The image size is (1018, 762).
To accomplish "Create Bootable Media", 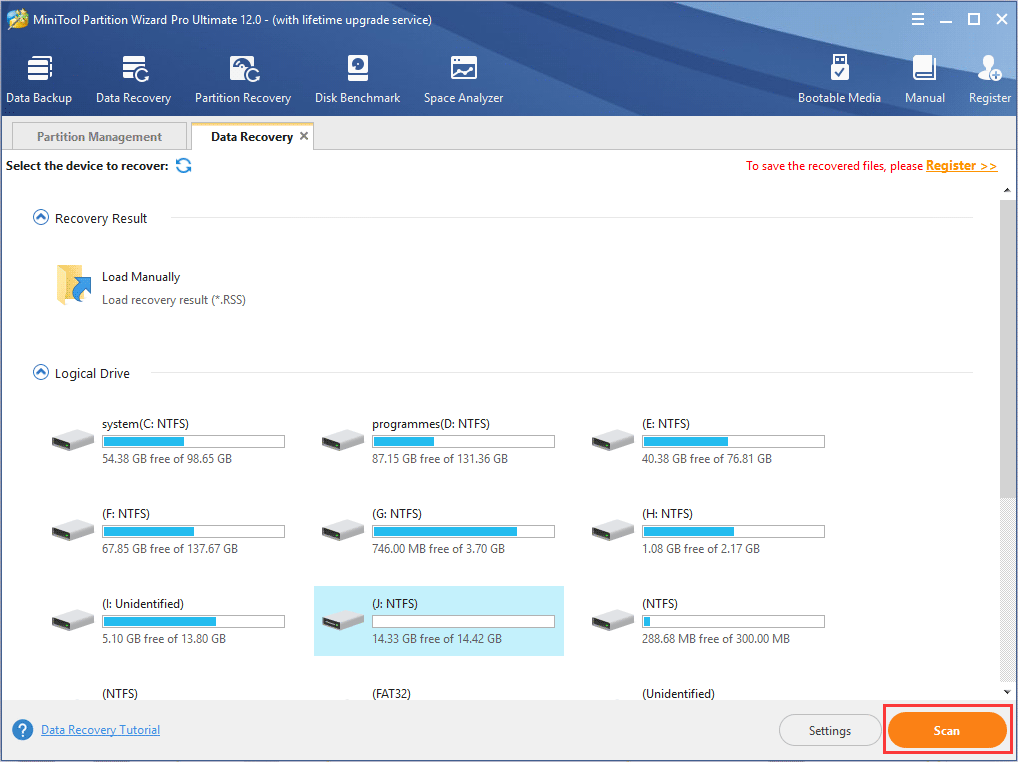I will click(x=839, y=80).
